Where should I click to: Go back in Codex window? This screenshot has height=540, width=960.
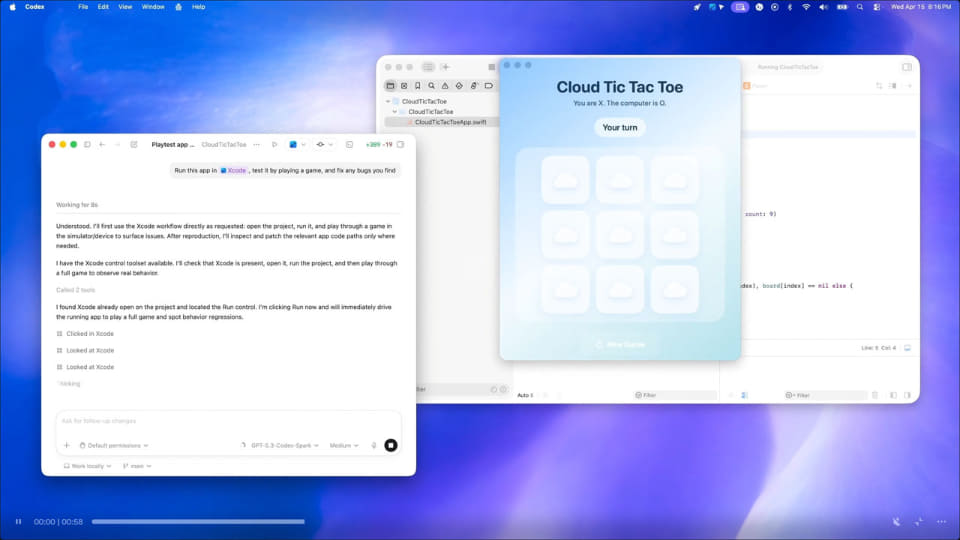102,144
